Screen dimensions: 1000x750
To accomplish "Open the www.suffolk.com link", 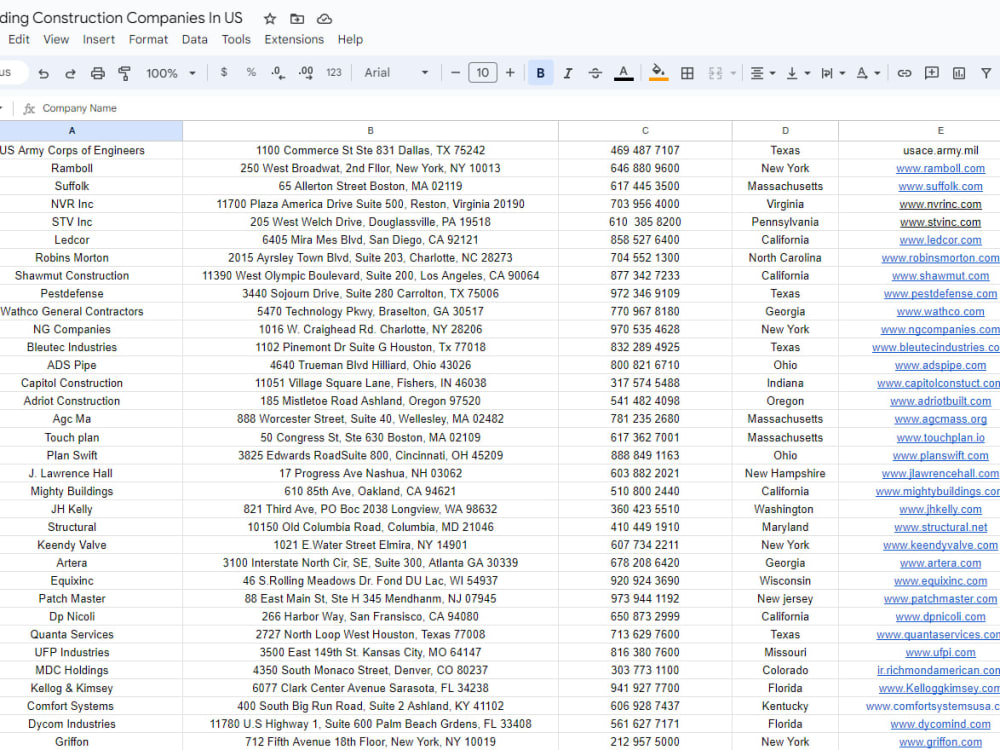I will coord(941,186).
